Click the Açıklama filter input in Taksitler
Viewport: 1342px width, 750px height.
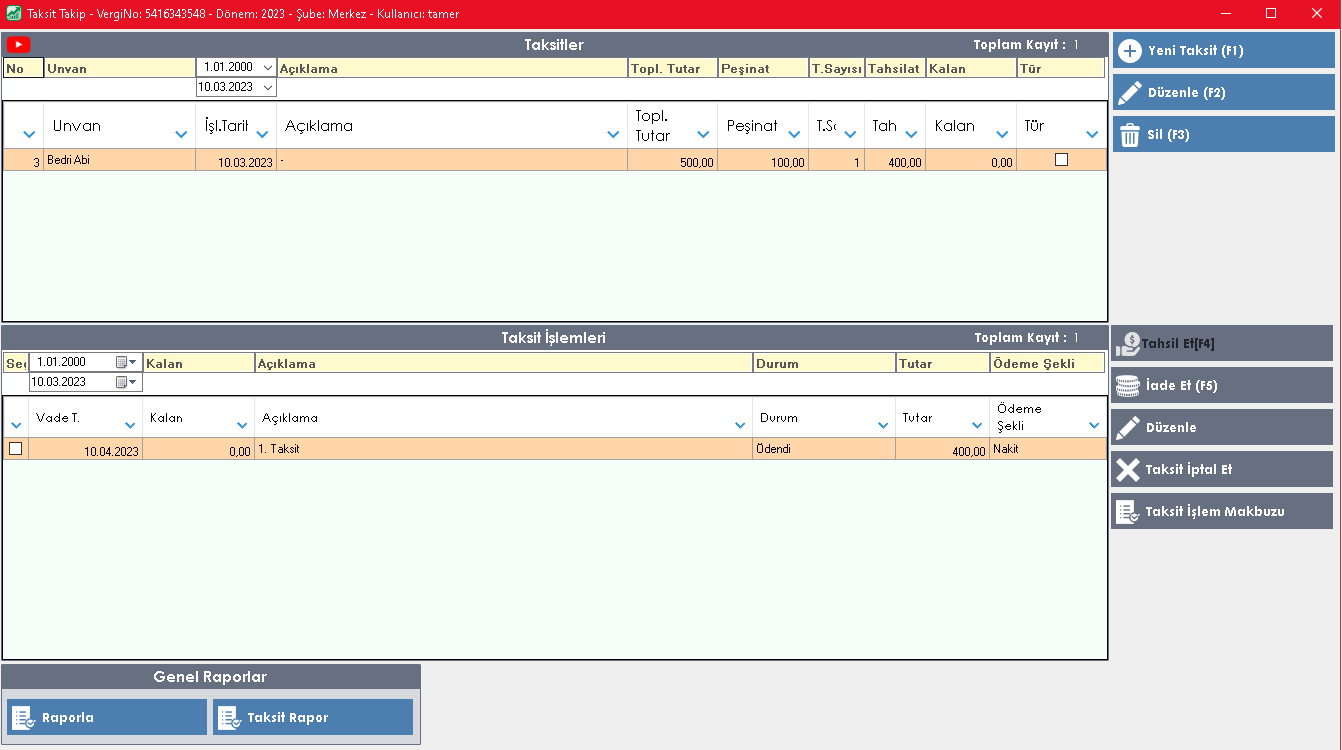coord(452,68)
